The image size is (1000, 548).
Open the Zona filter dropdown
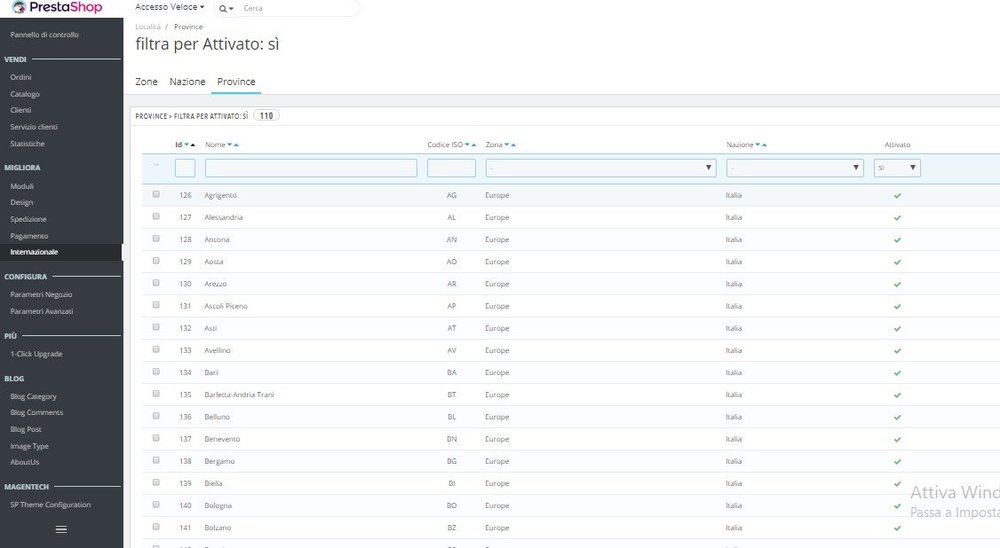click(x=601, y=168)
